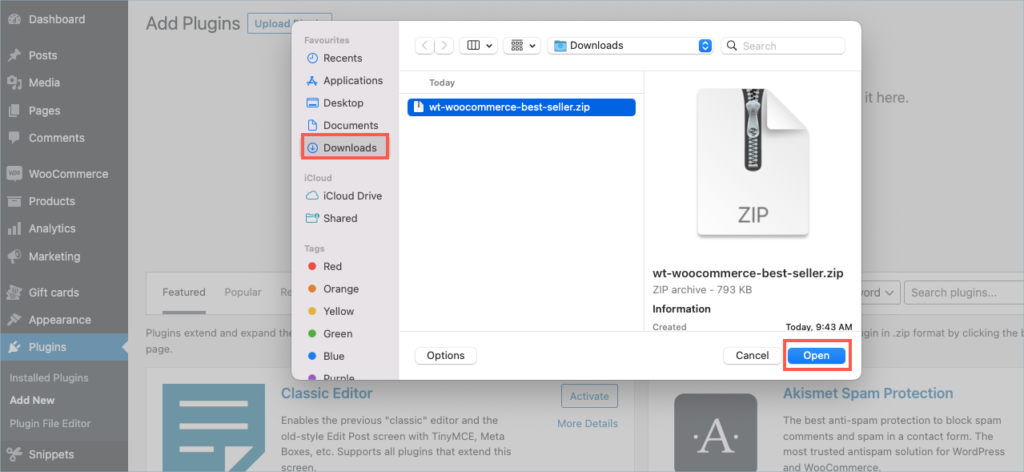Open Installed Plugins submenu item
The height and width of the screenshot is (472, 1024).
(x=49, y=378)
